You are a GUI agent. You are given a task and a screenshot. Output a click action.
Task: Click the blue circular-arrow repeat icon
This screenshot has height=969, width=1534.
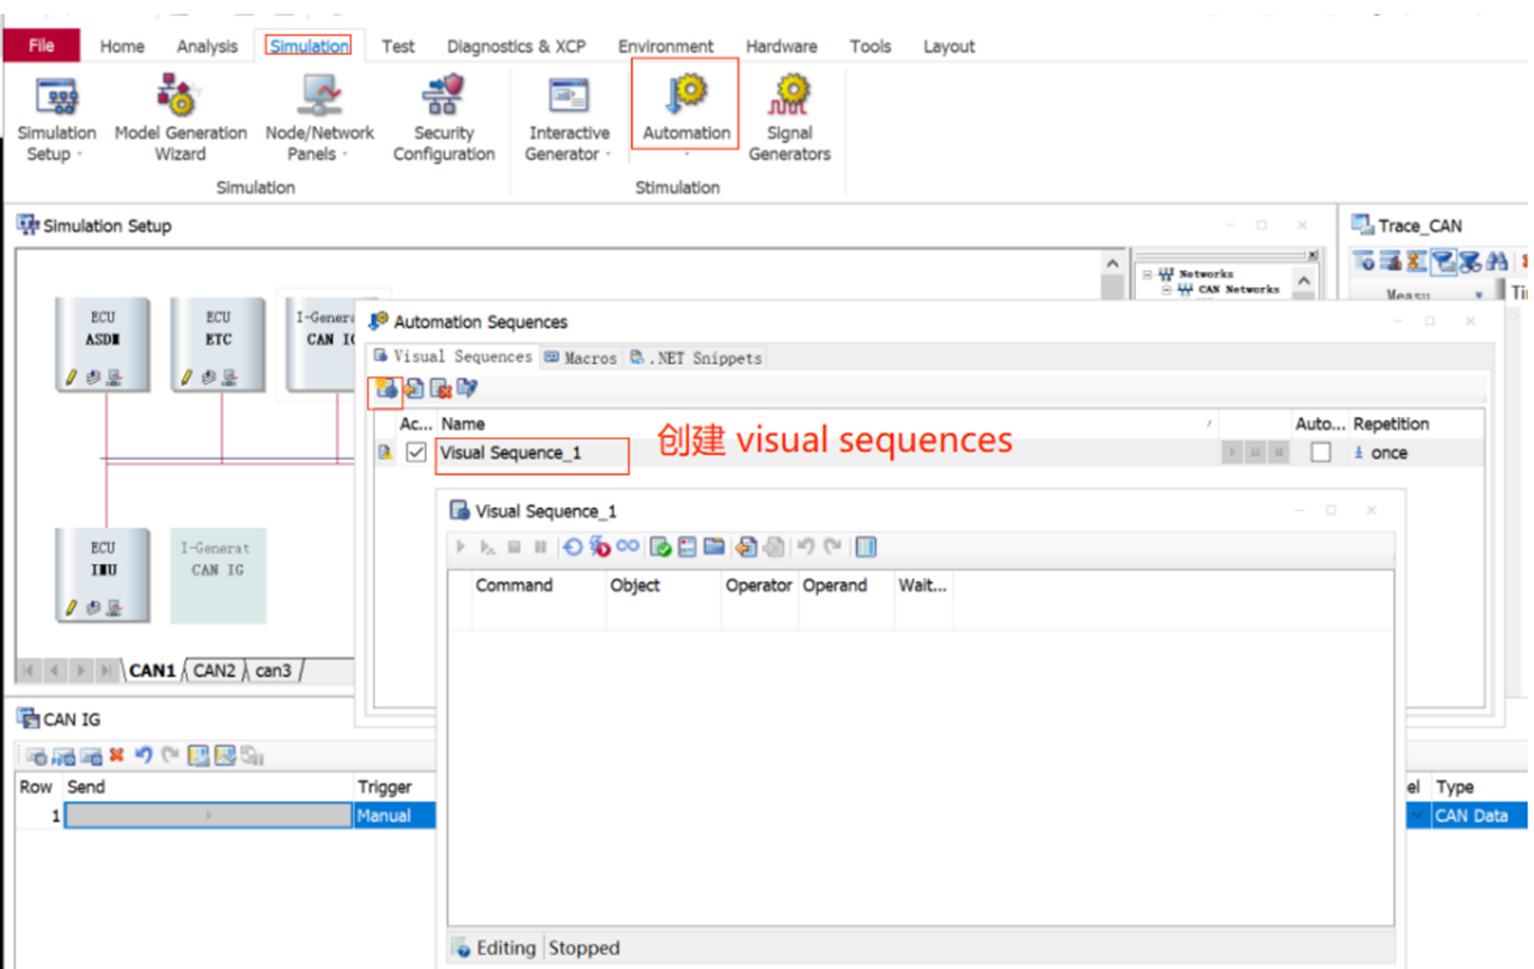[572, 547]
